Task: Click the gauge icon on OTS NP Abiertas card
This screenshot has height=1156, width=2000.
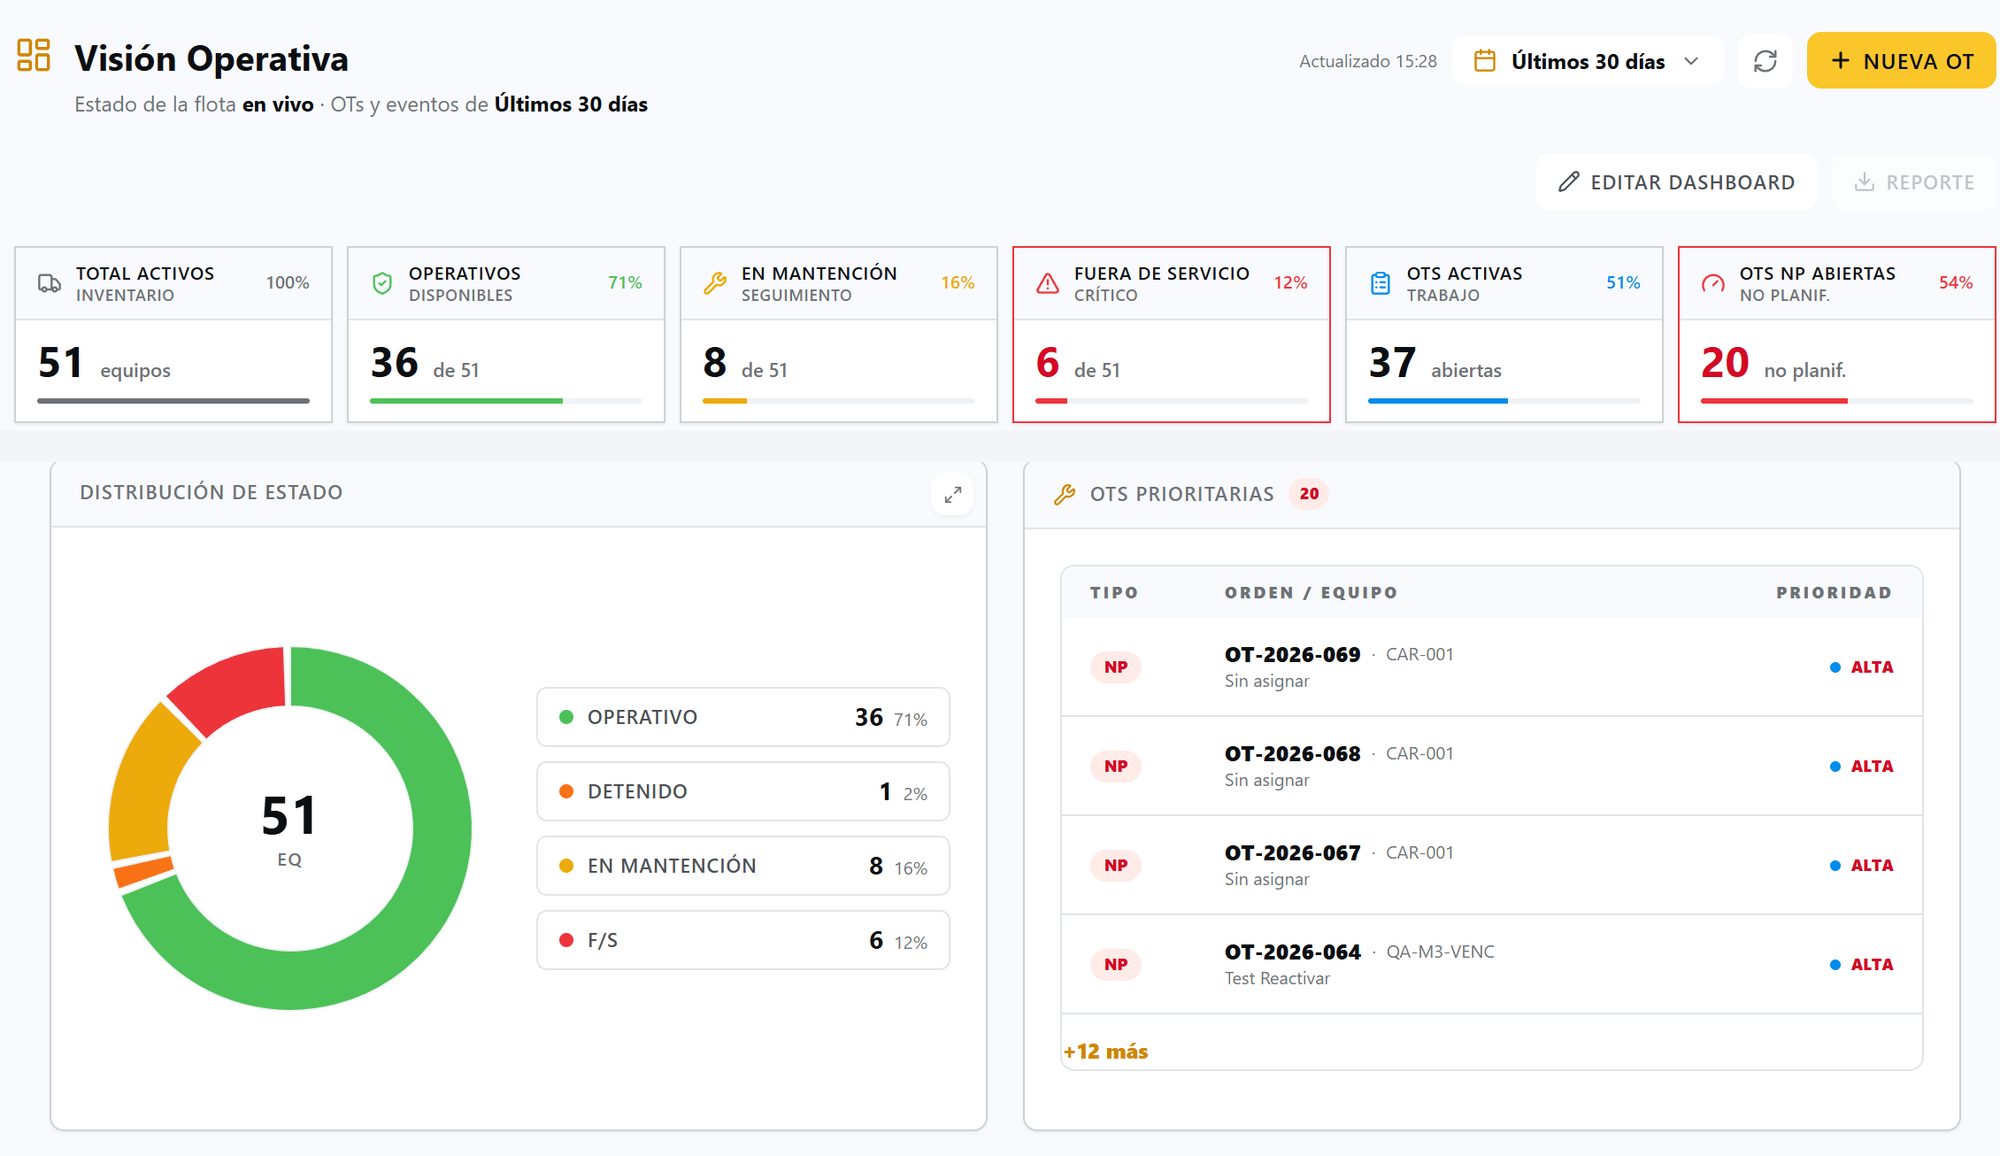Action: (1713, 283)
